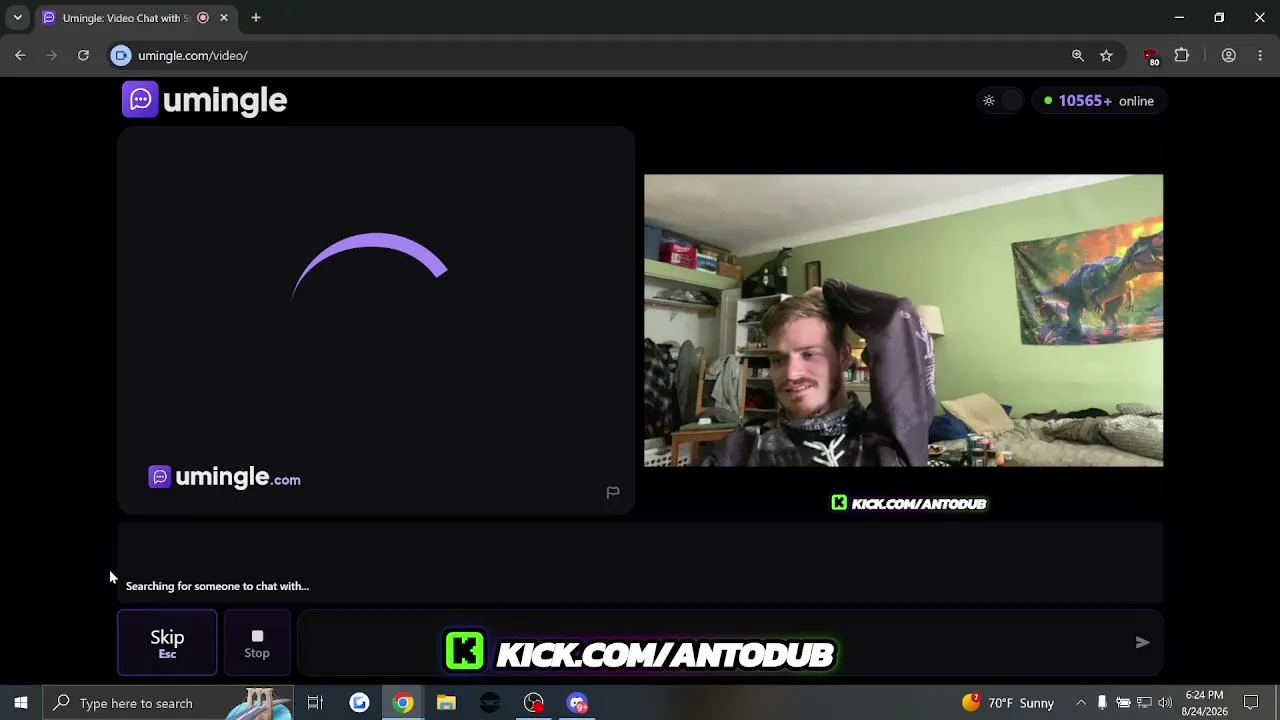Skip to the next stranger
This screenshot has width=1280, height=720.
tap(167, 643)
